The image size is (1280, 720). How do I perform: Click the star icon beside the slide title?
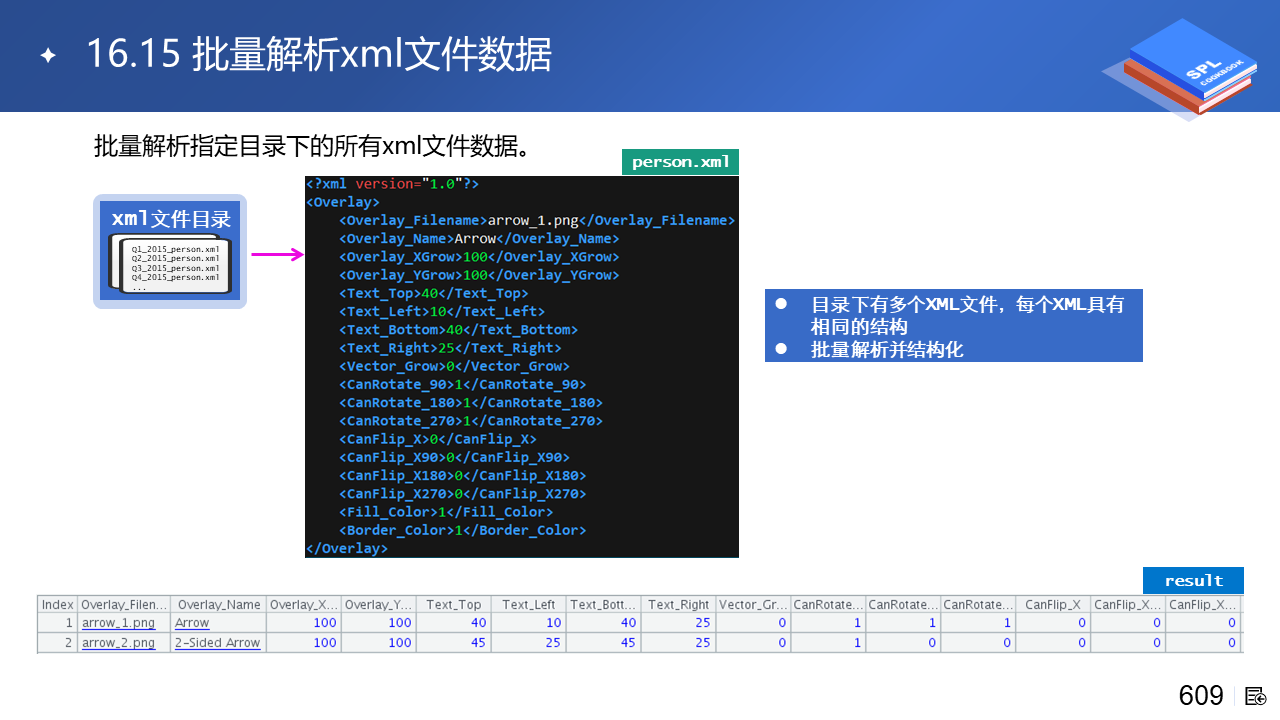[x=48, y=55]
